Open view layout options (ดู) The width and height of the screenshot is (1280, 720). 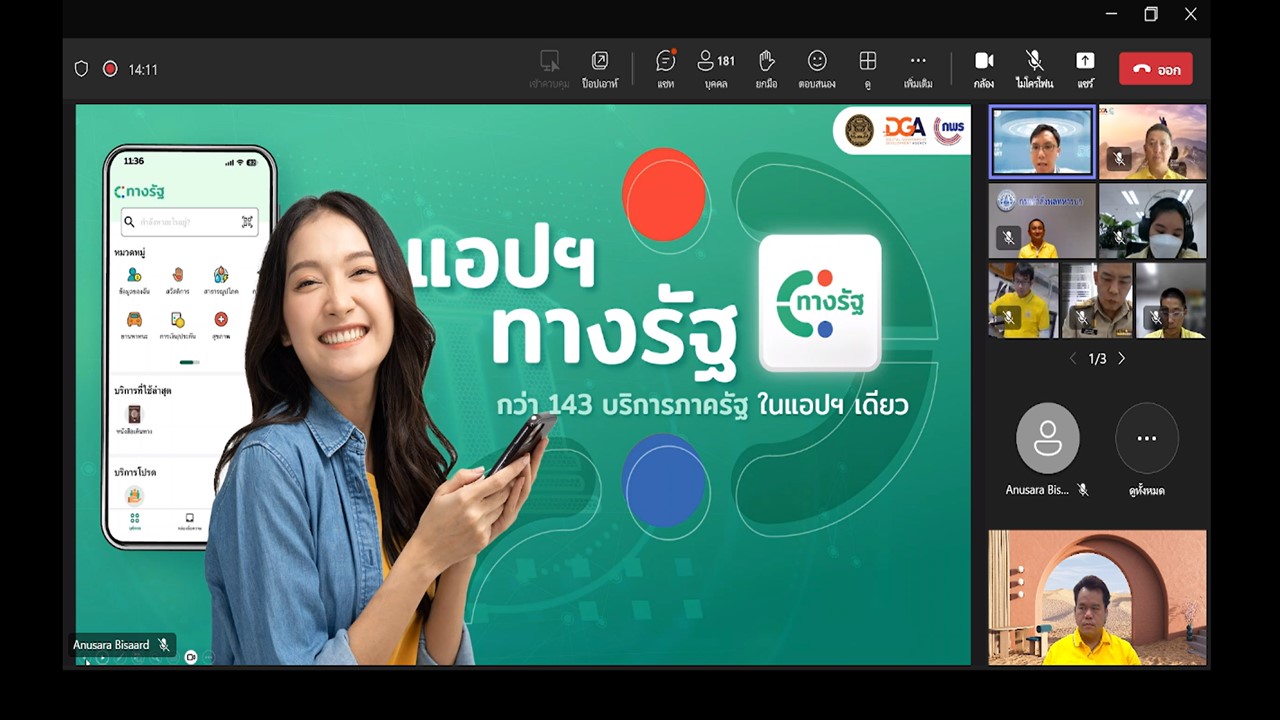868,69
